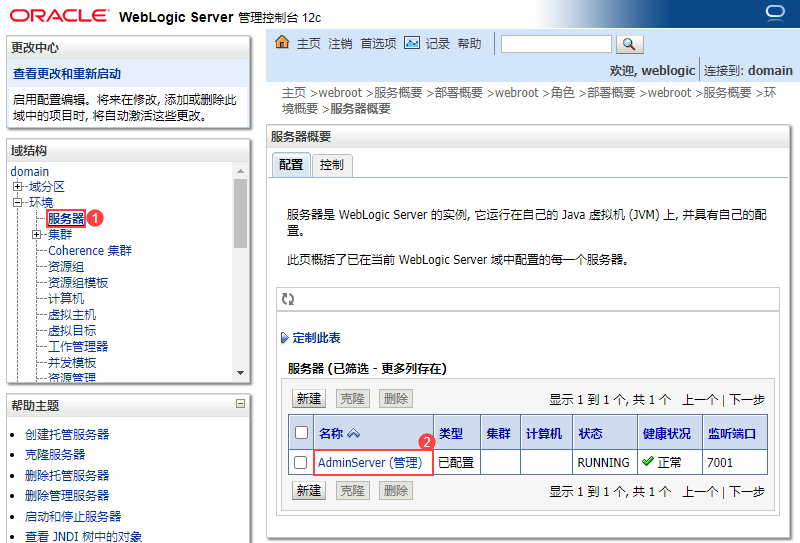Select 虚拟目标 in the tree
This screenshot has height=543, width=800.
click(72, 331)
